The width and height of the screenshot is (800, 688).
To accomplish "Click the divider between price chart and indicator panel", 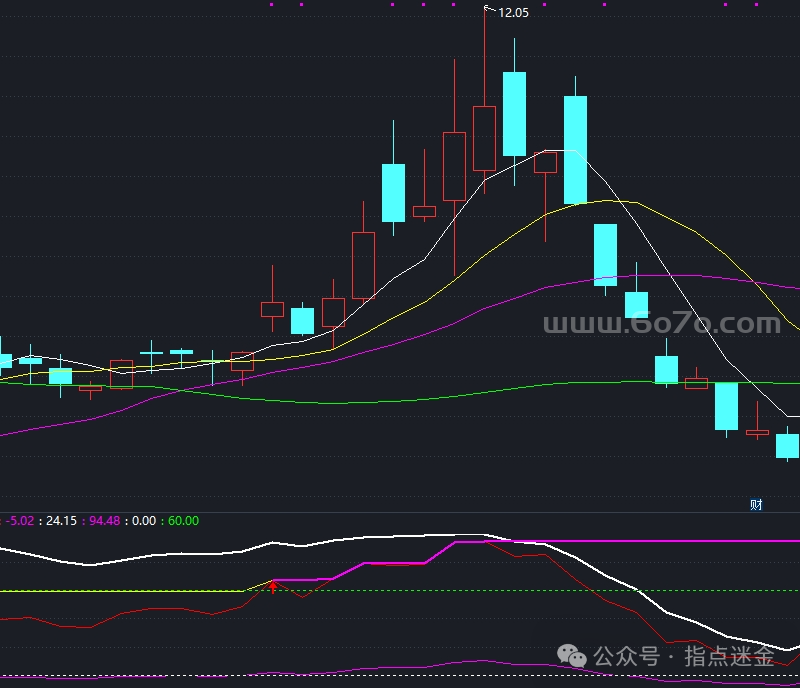I will tap(400, 512).
